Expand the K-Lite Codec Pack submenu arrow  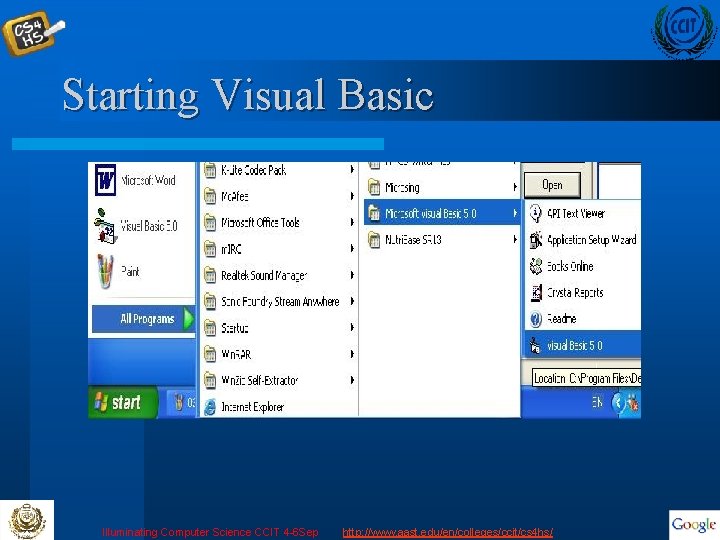click(352, 169)
